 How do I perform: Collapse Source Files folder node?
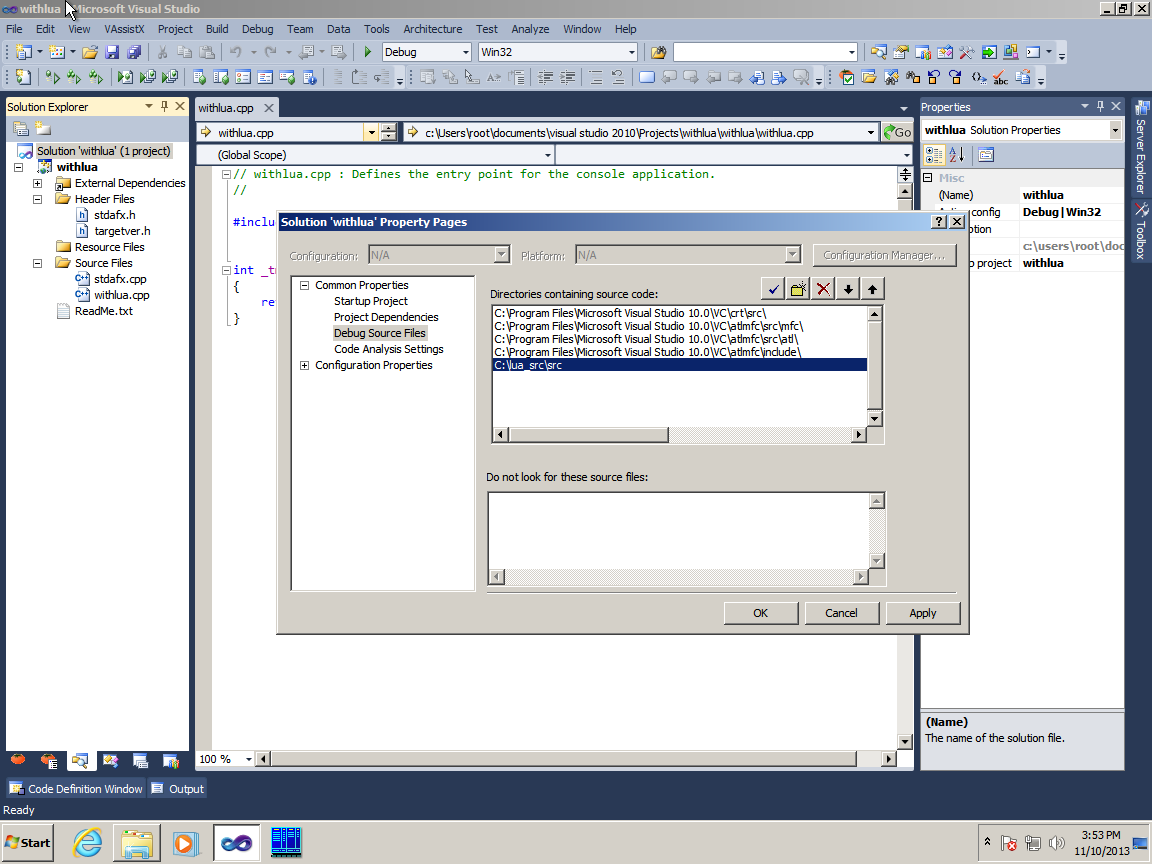click(37, 263)
